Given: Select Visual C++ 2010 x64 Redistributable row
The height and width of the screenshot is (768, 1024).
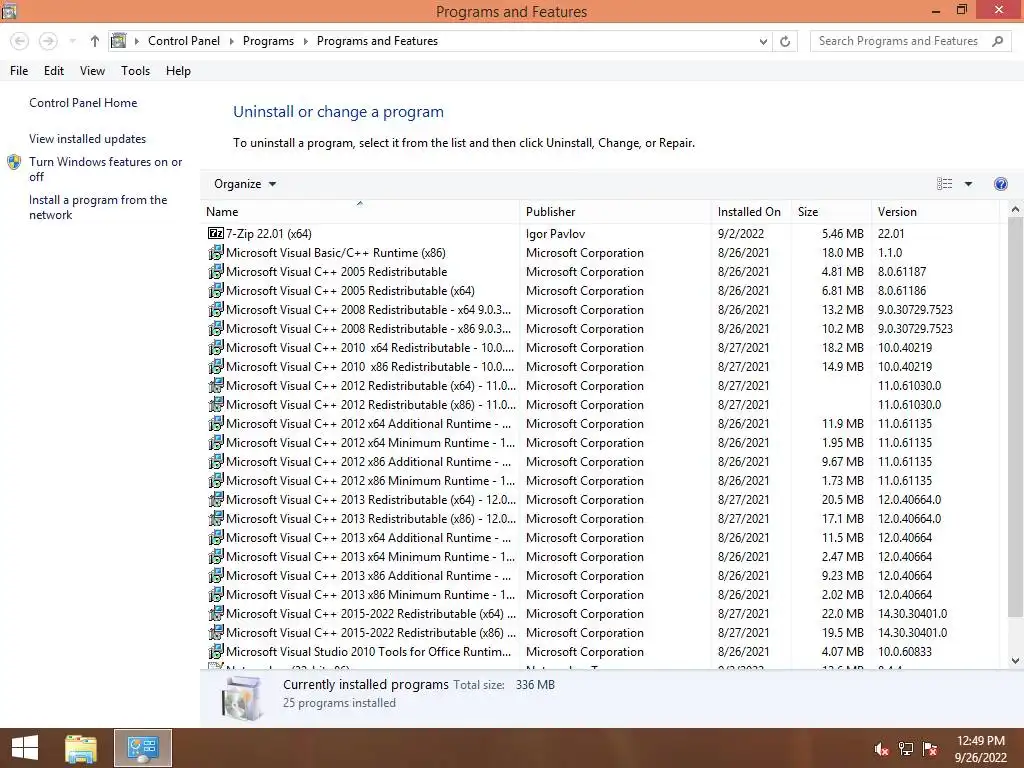Looking at the screenshot, I should pos(601,347).
